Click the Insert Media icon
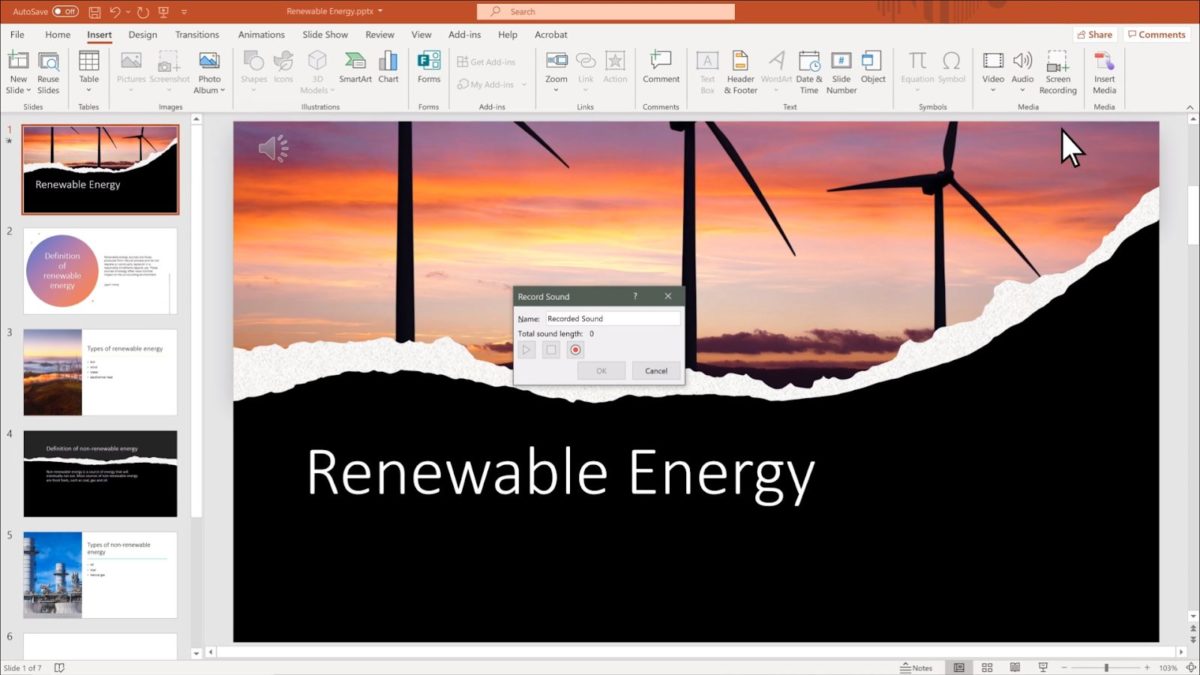The height and width of the screenshot is (675, 1200). point(1104,61)
